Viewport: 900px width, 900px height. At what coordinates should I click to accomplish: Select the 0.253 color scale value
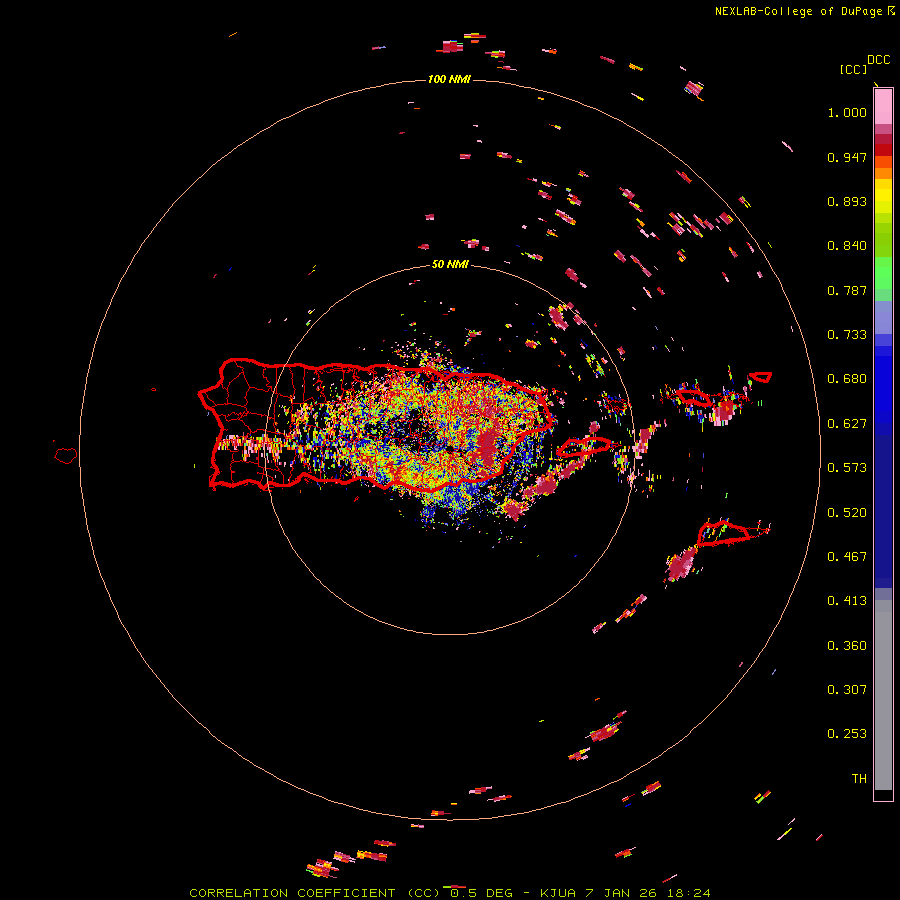(x=847, y=734)
